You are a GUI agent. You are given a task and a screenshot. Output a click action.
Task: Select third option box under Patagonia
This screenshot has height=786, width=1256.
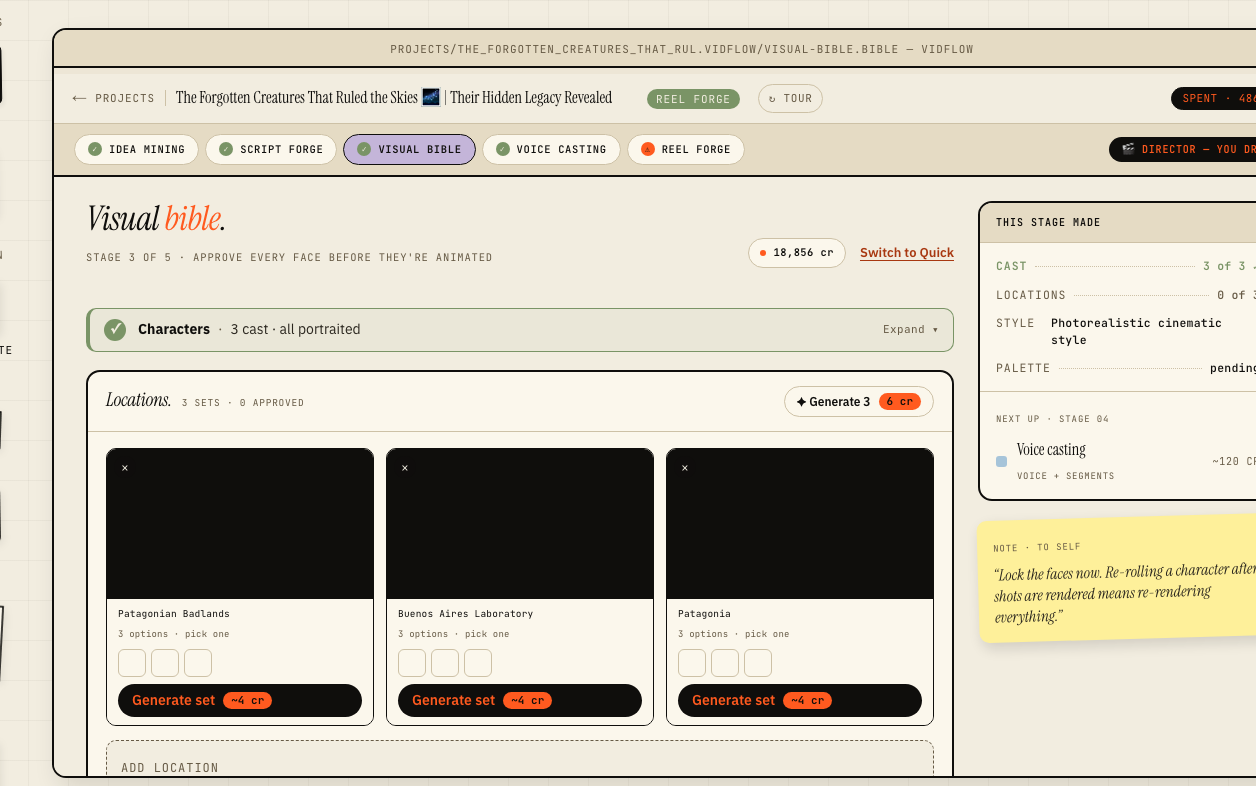pos(758,663)
